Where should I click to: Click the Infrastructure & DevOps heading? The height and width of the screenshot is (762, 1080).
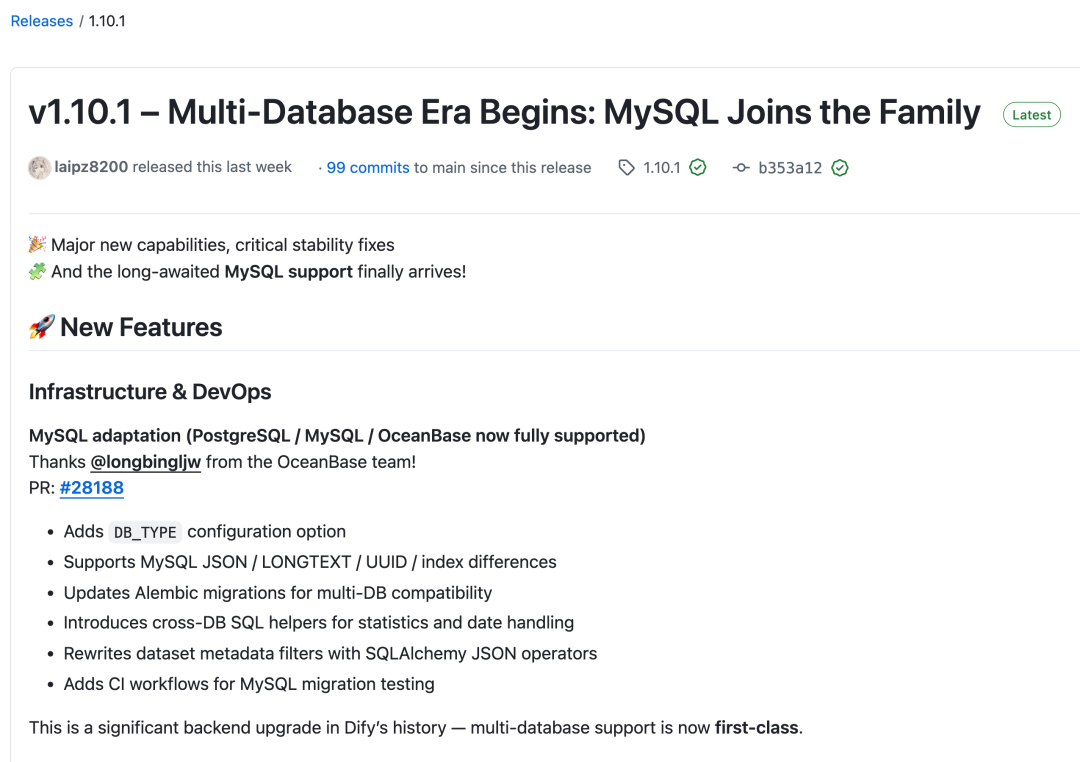tap(150, 392)
